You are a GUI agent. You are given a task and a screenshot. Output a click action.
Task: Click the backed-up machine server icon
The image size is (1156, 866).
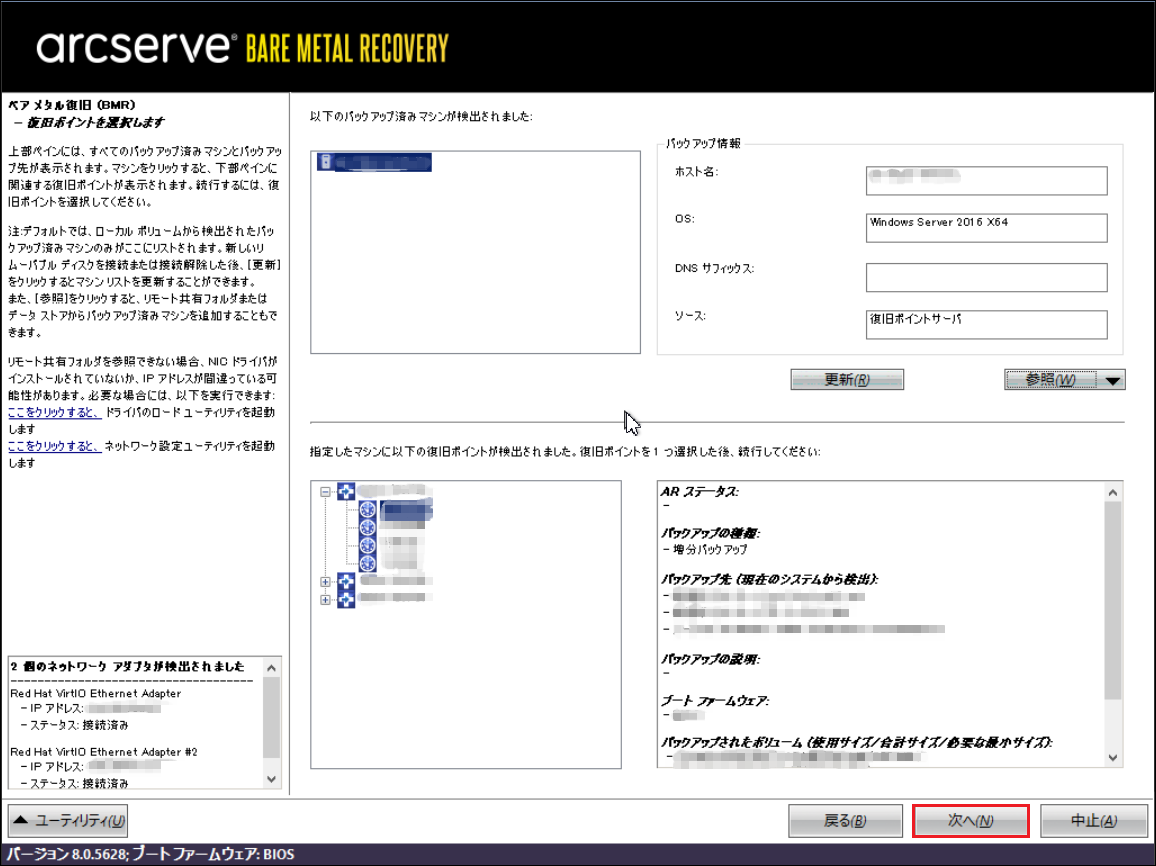click(x=326, y=162)
